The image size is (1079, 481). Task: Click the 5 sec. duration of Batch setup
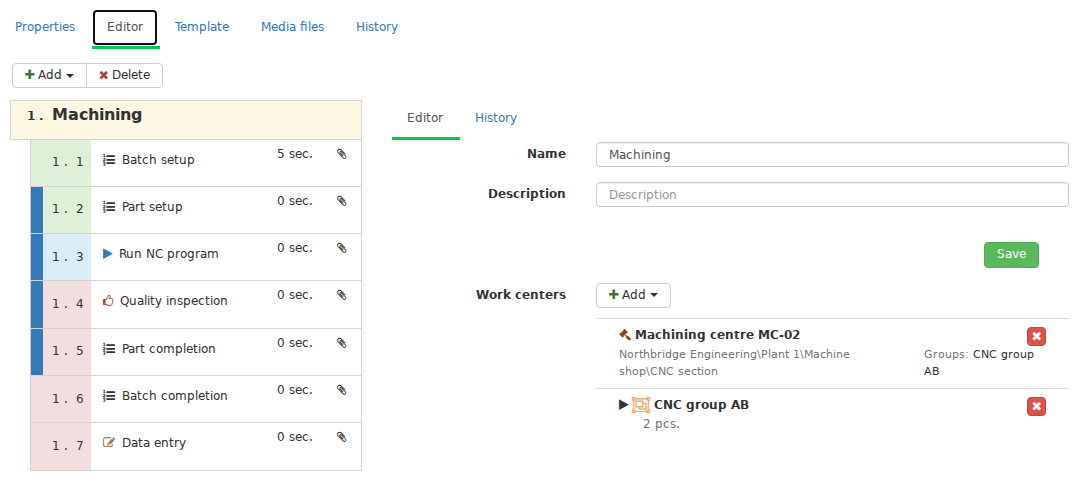(x=295, y=154)
